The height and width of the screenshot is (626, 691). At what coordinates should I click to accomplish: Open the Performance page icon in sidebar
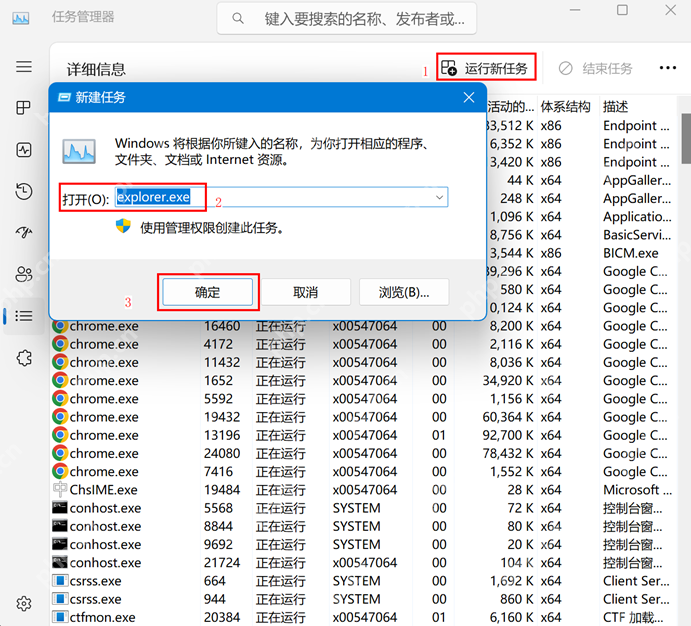pos(24,150)
